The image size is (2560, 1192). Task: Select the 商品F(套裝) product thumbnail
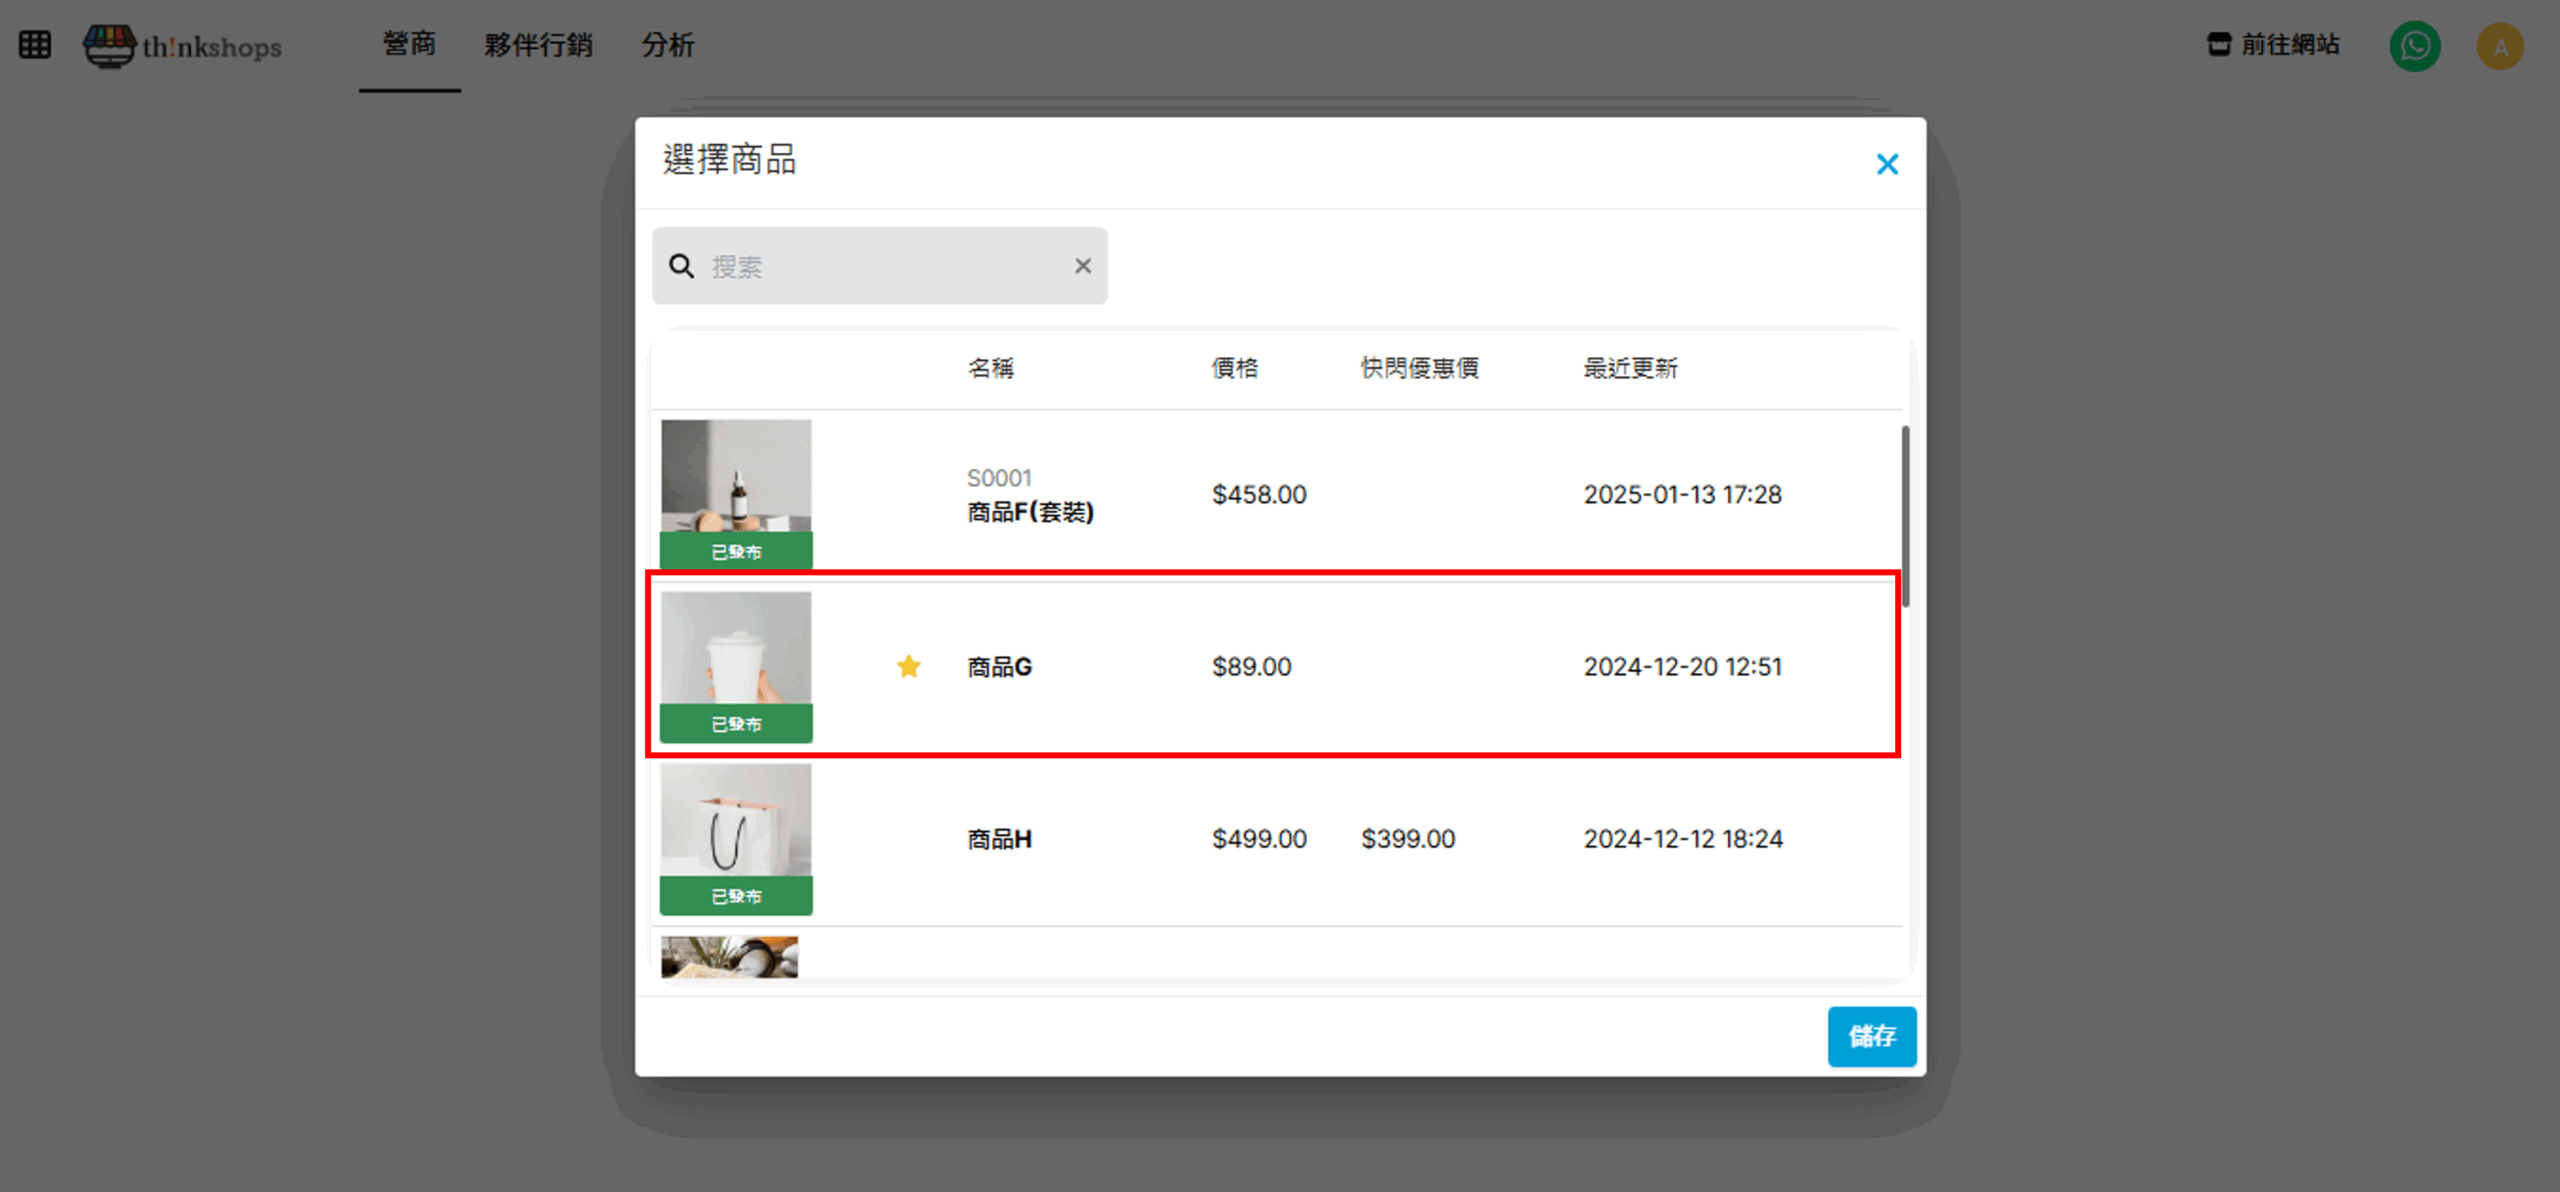pos(736,478)
